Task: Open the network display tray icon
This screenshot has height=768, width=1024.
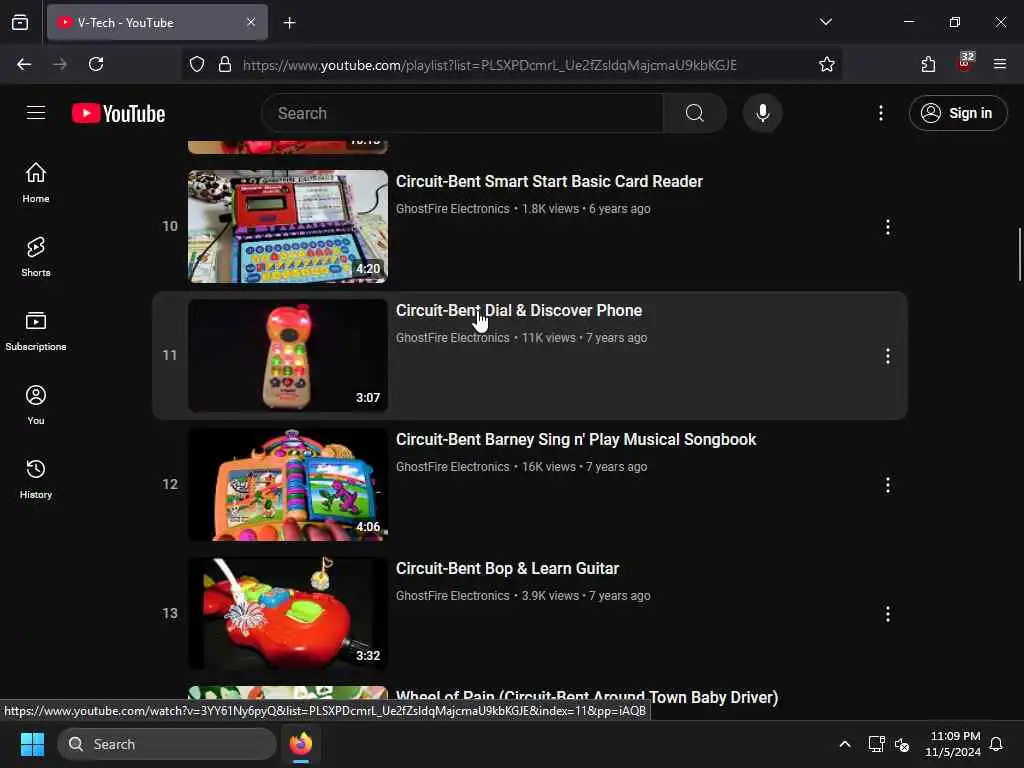Action: point(876,744)
